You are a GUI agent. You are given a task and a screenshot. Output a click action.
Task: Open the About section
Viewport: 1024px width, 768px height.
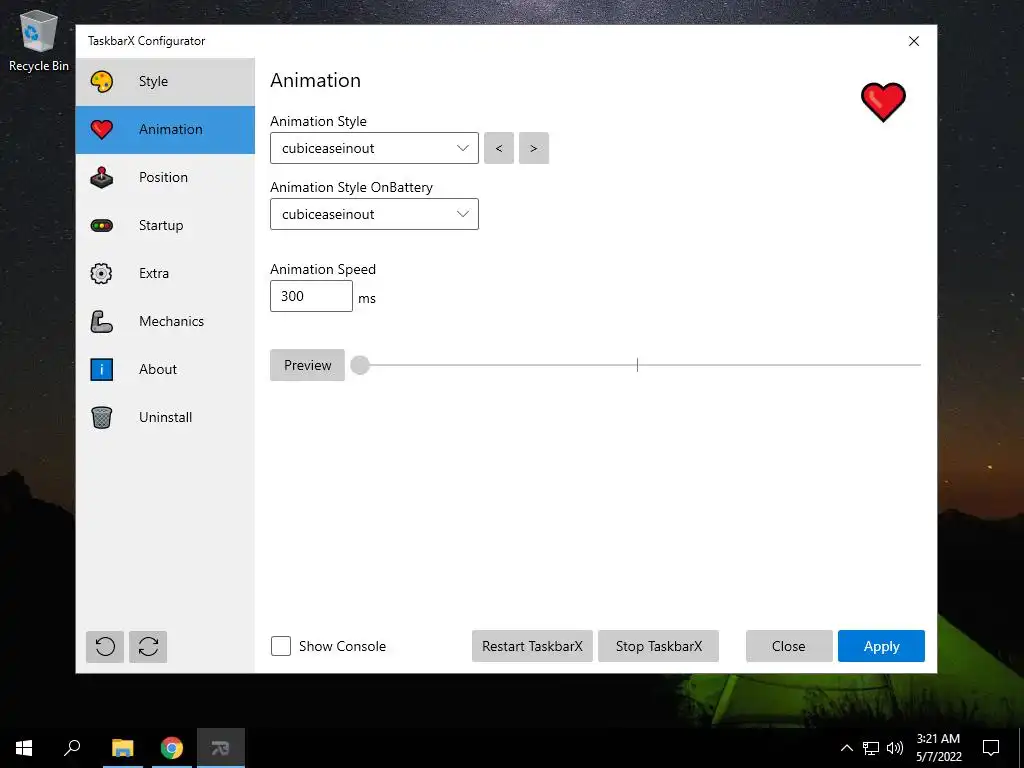[x=165, y=370]
